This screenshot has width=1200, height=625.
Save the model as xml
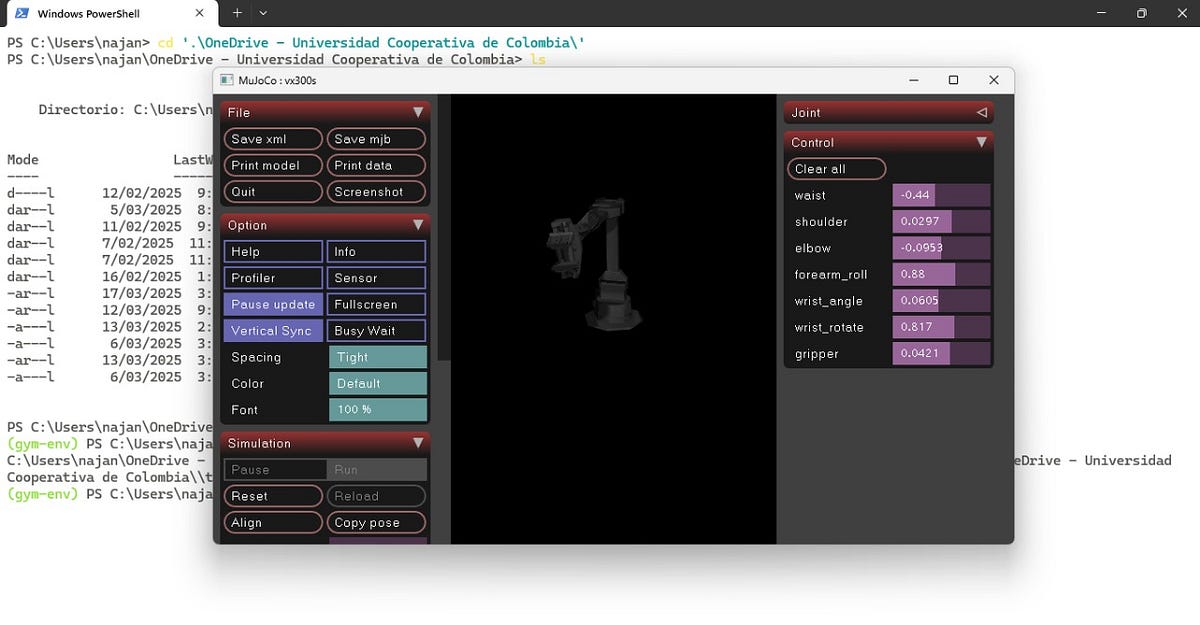[x=273, y=138]
